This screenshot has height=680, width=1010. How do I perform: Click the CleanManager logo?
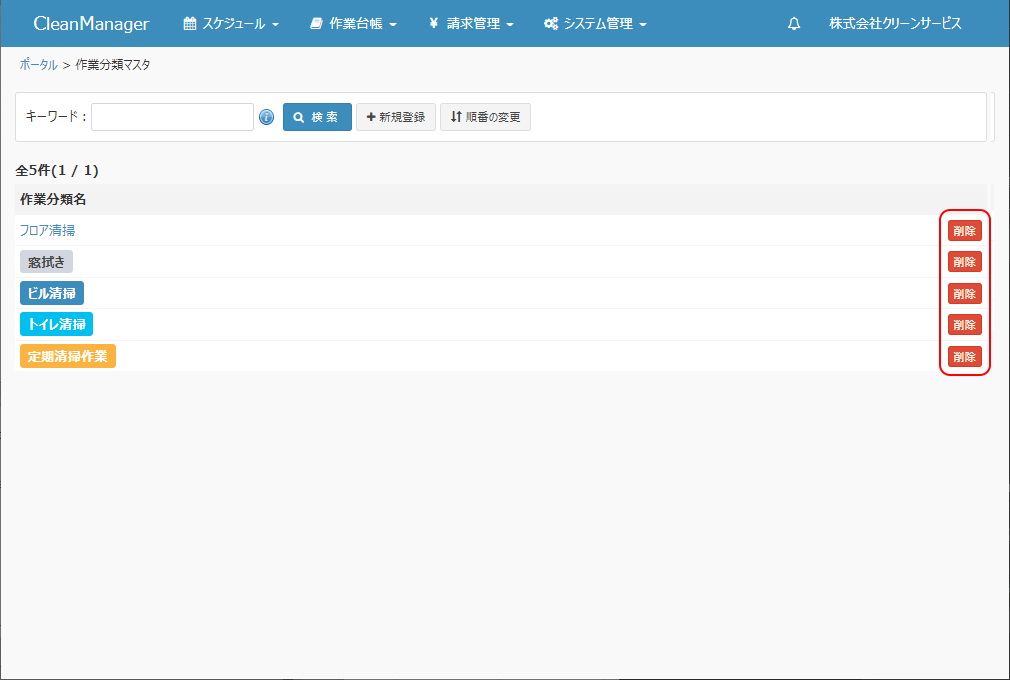coord(91,24)
